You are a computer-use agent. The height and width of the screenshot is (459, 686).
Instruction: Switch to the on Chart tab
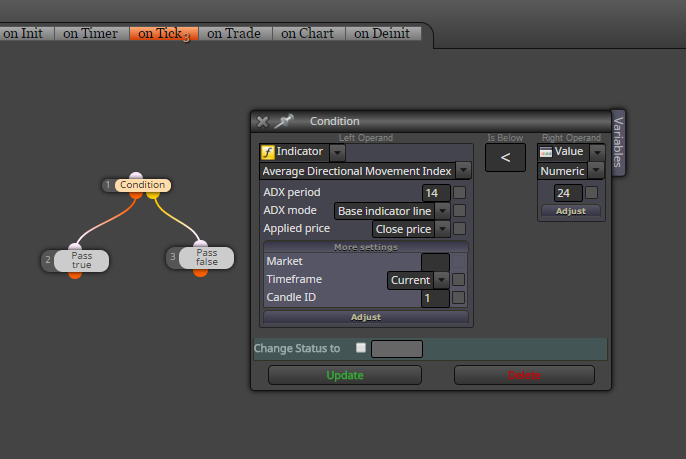[308, 33]
